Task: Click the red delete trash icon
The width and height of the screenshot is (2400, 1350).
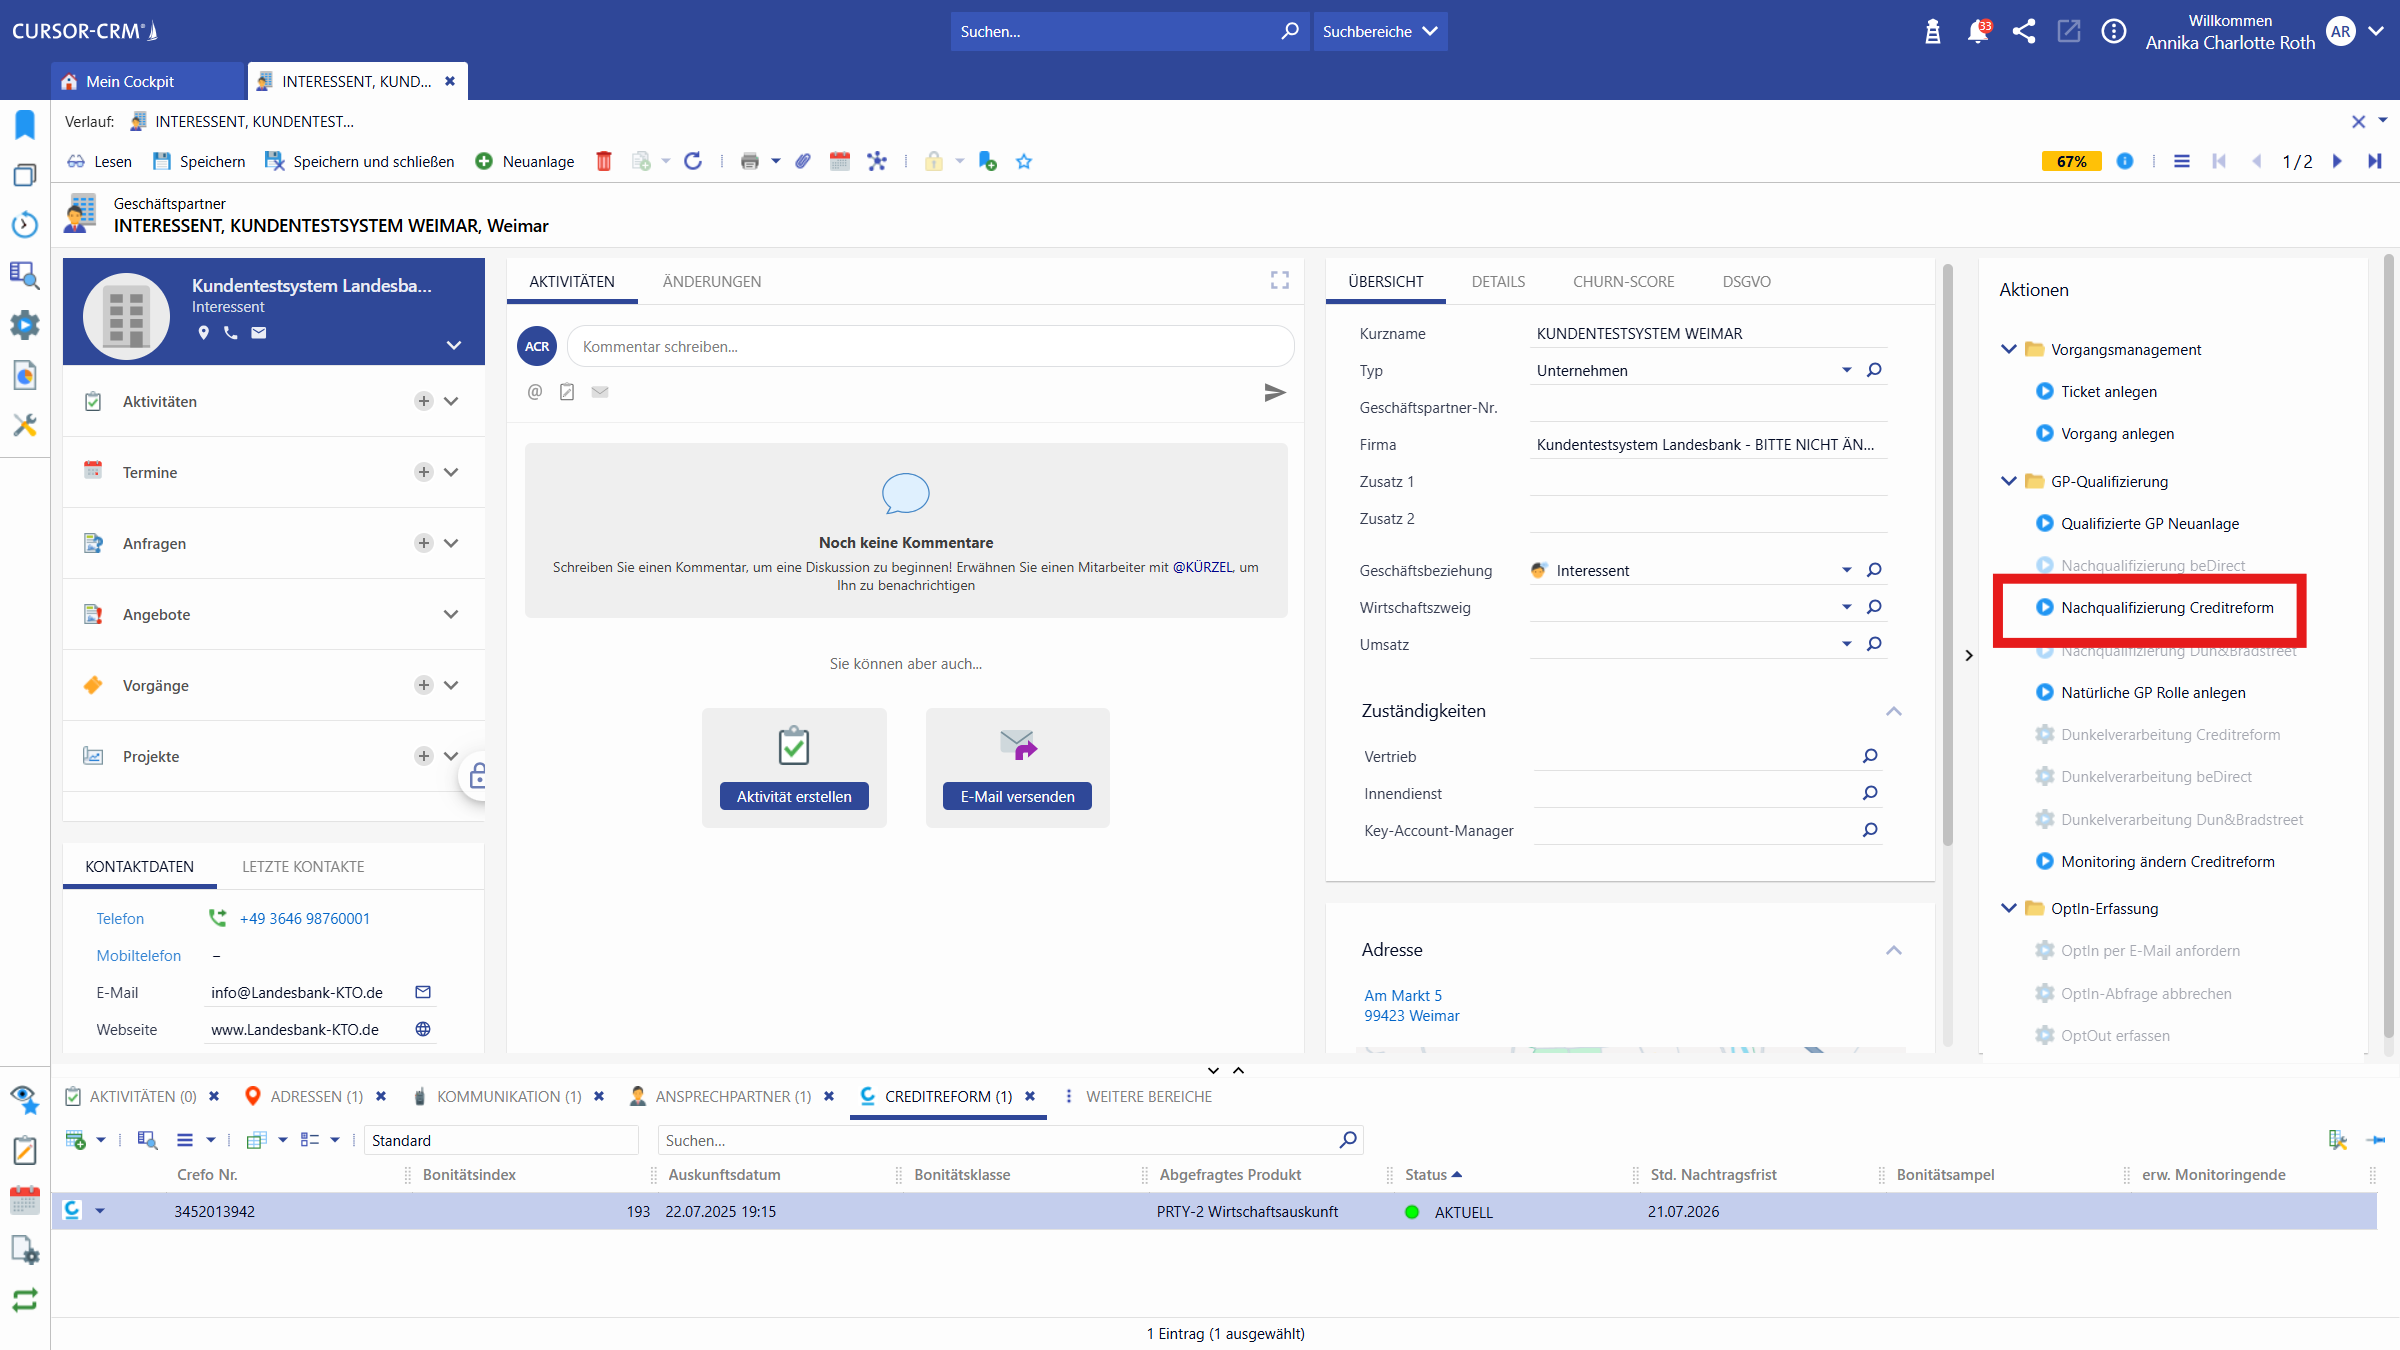Action: 604,161
